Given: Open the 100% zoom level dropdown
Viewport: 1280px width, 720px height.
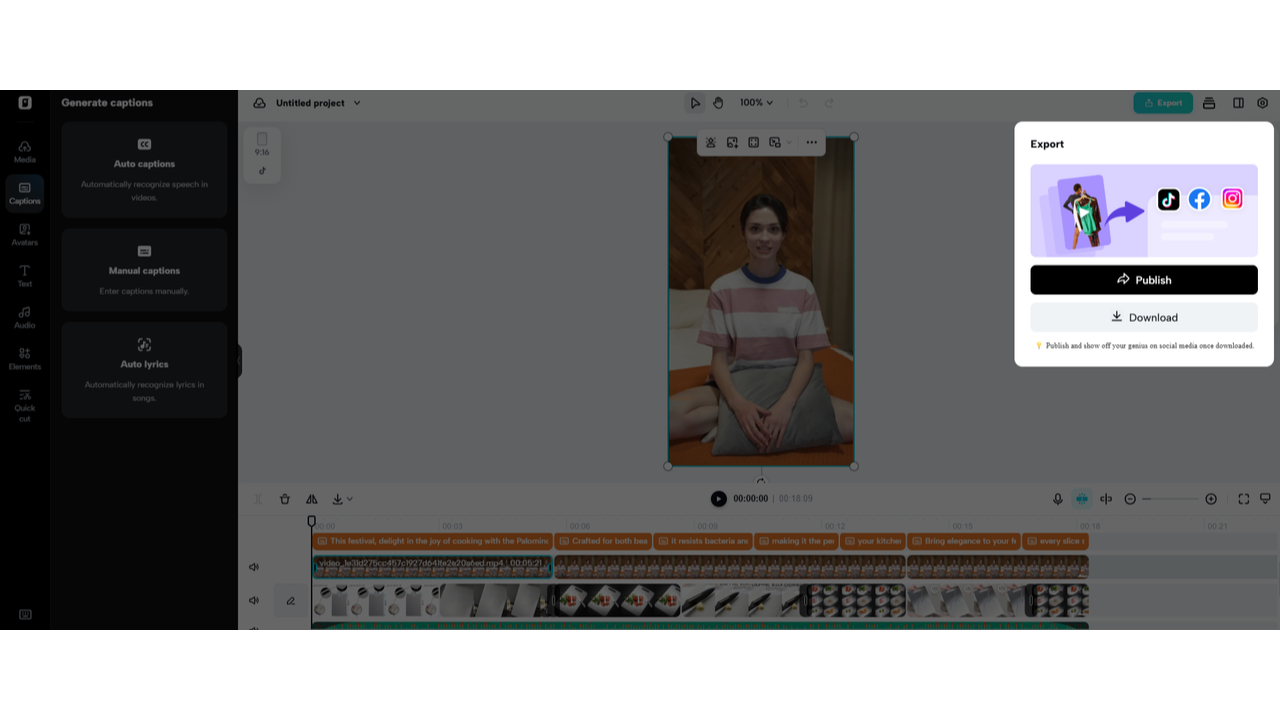Looking at the screenshot, I should pyautogui.click(x=756, y=103).
